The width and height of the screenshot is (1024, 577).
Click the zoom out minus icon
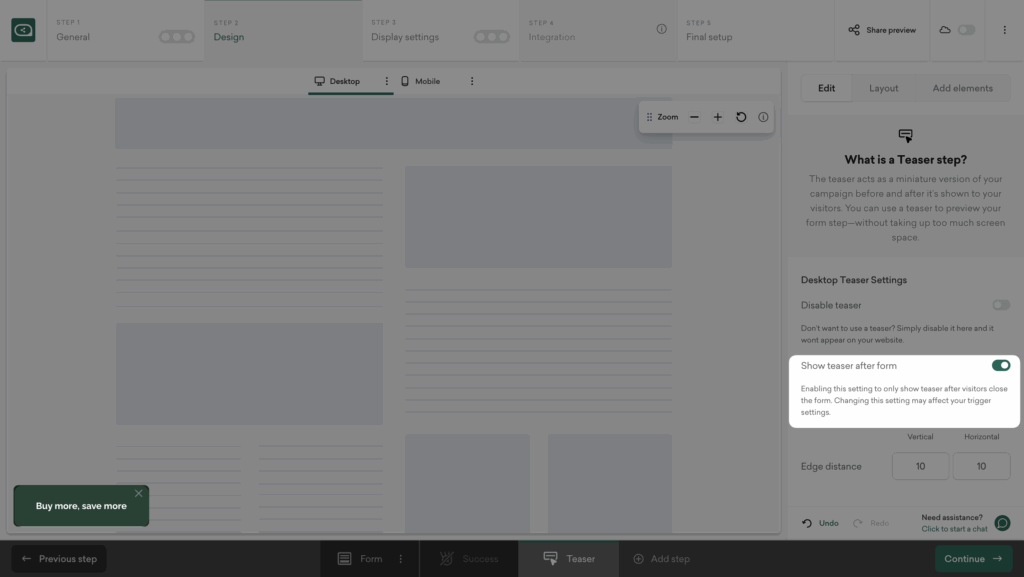pyautogui.click(x=694, y=117)
